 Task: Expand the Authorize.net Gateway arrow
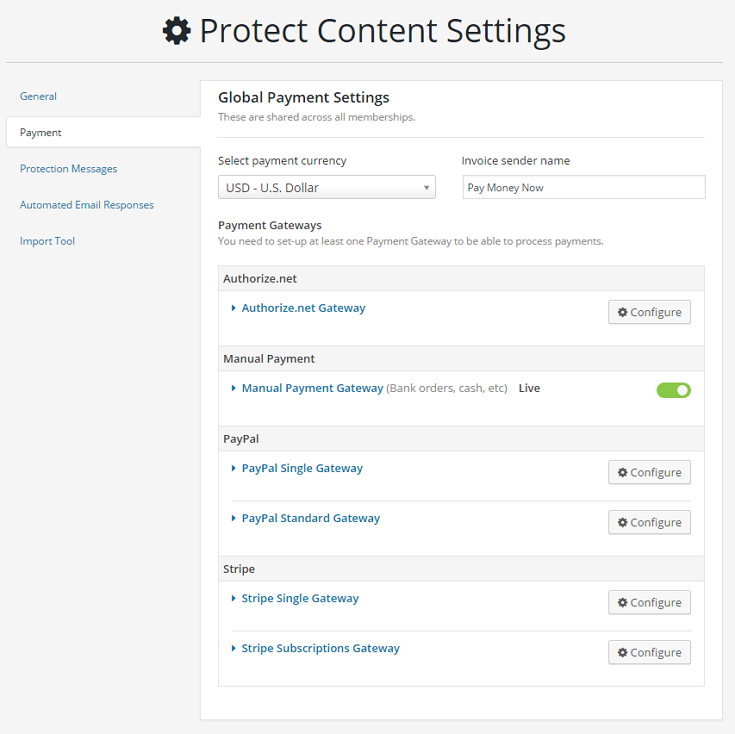click(234, 309)
